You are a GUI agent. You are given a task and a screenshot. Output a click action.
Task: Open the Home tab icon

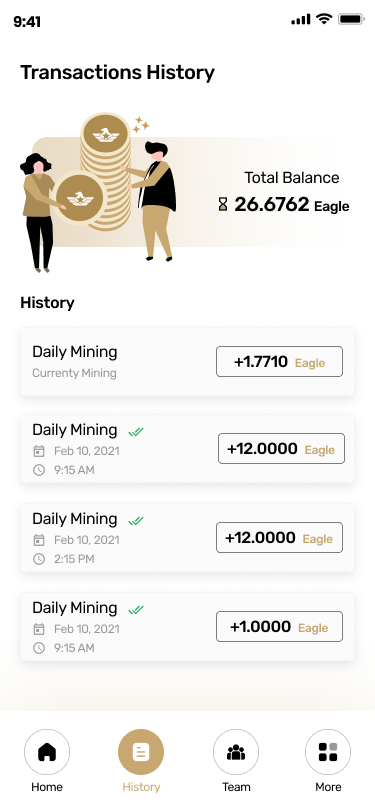pos(47,752)
